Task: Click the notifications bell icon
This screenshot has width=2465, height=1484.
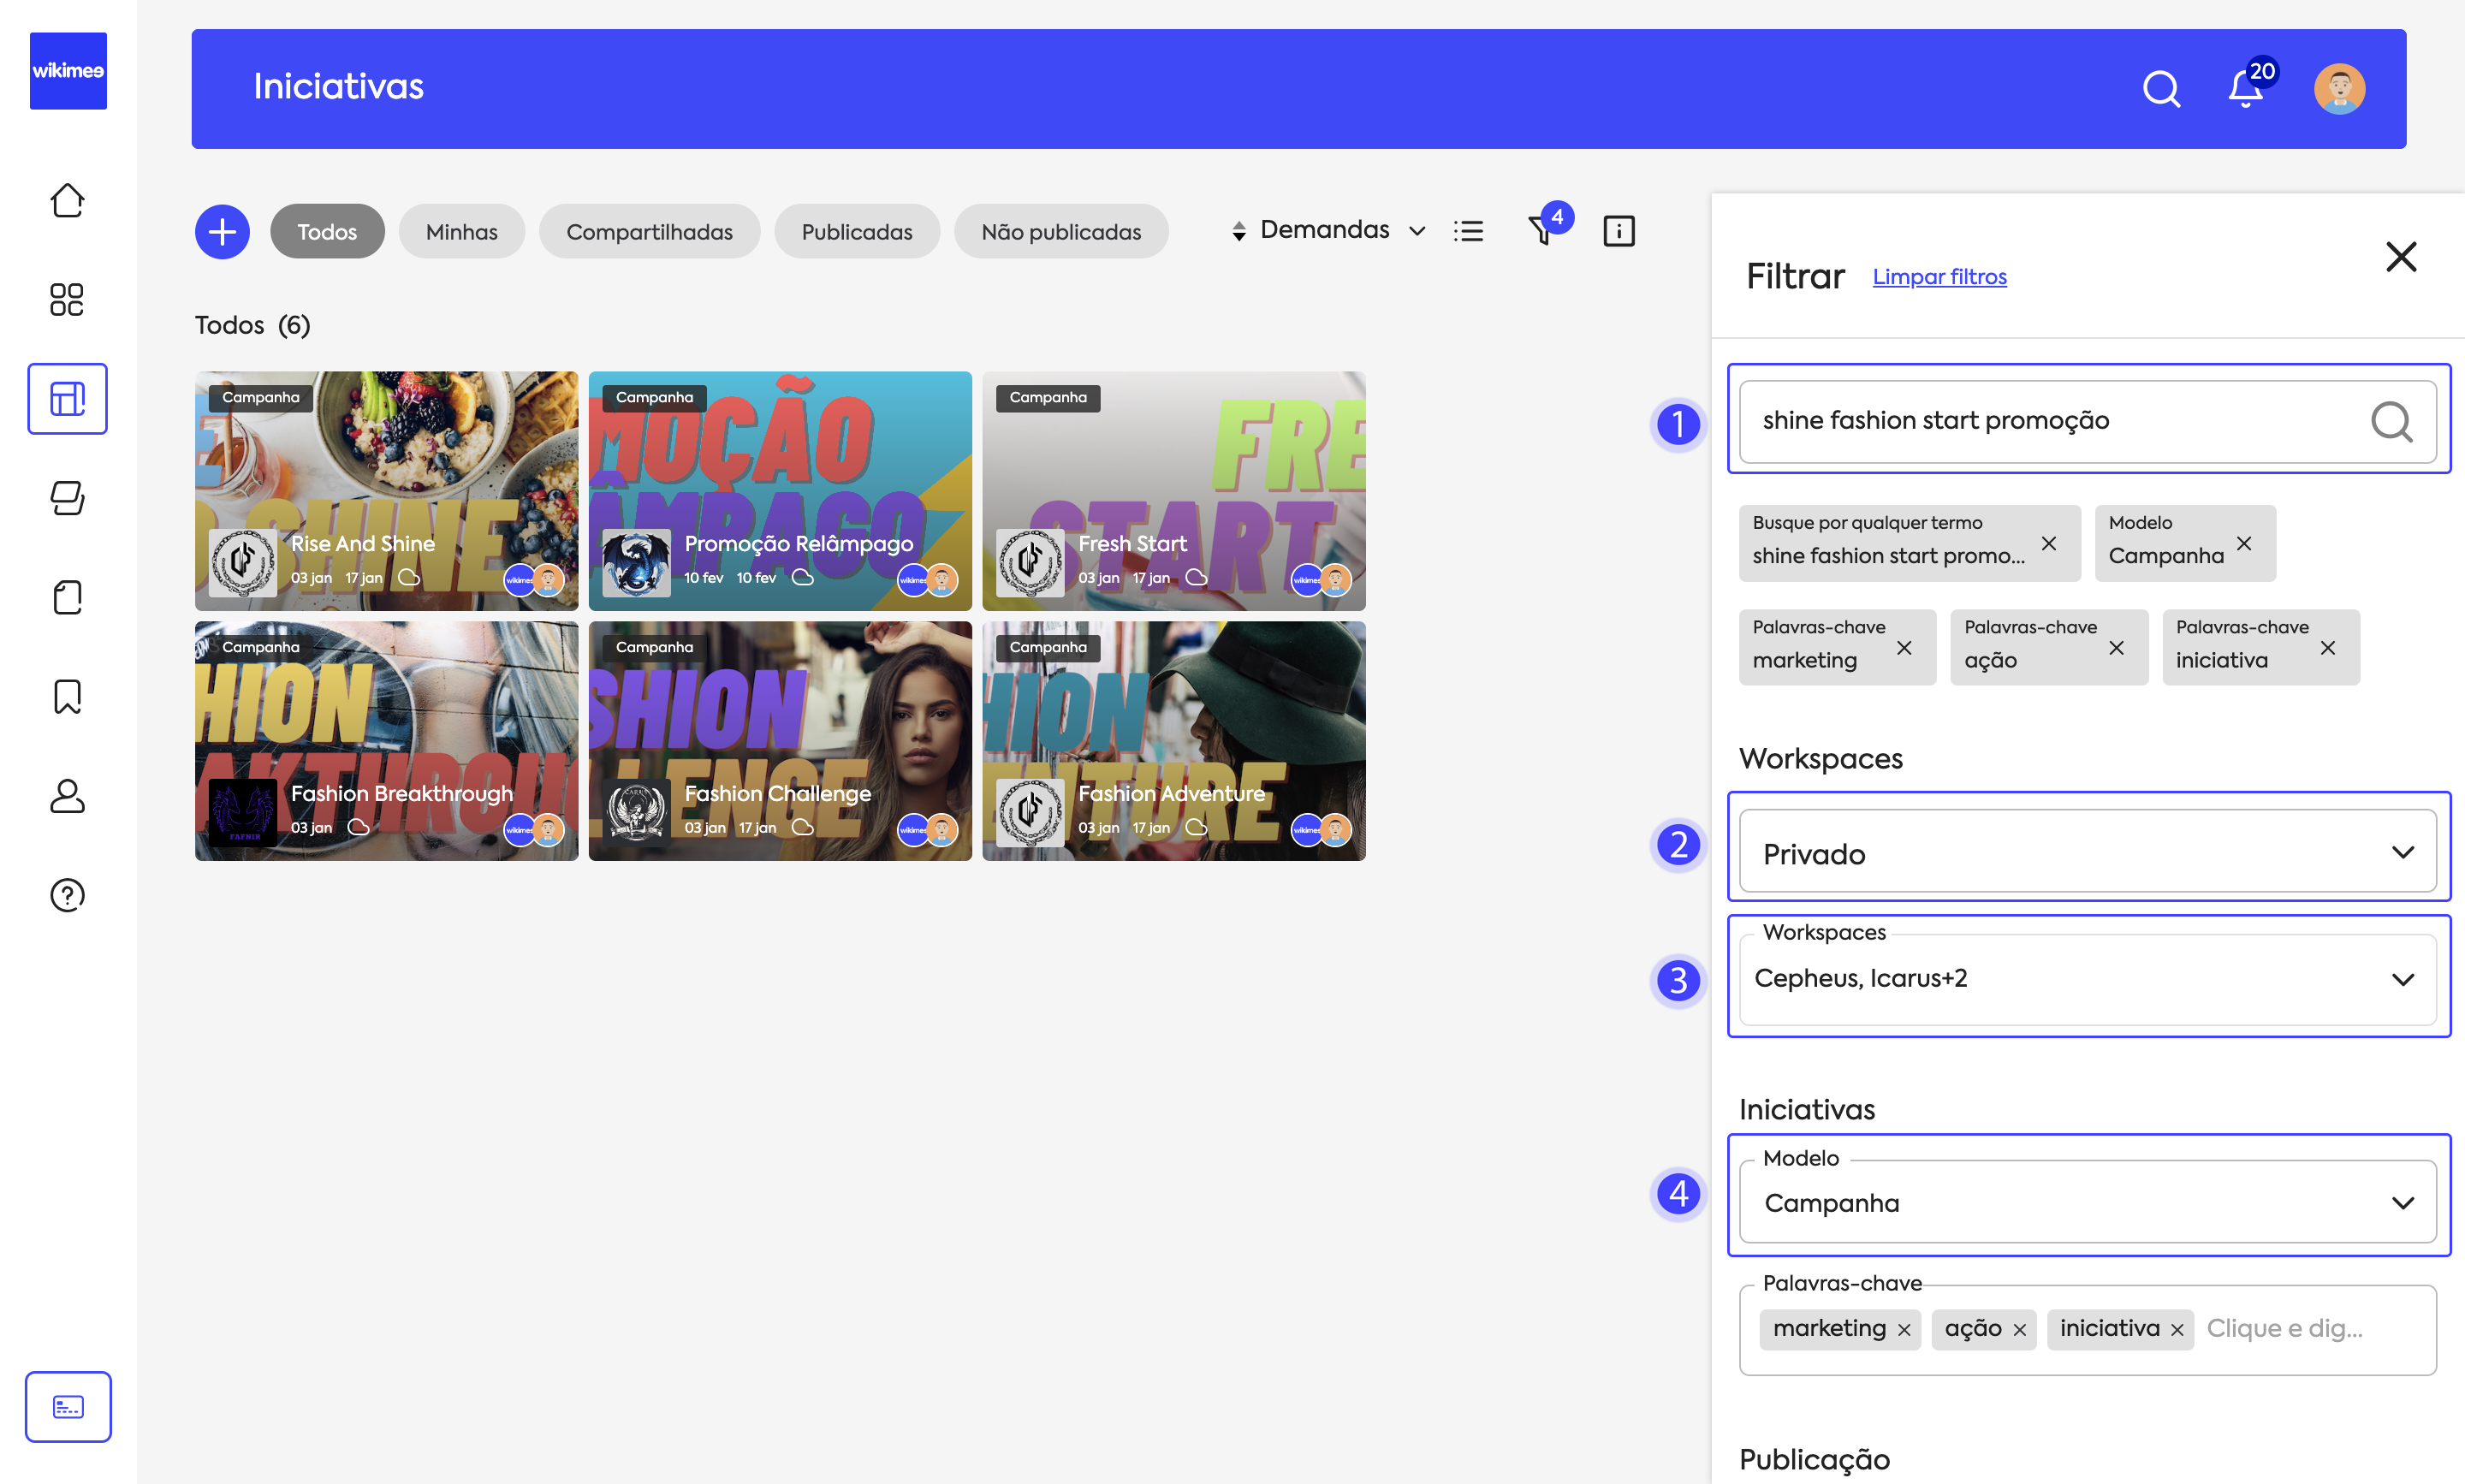Action: coord(2245,90)
